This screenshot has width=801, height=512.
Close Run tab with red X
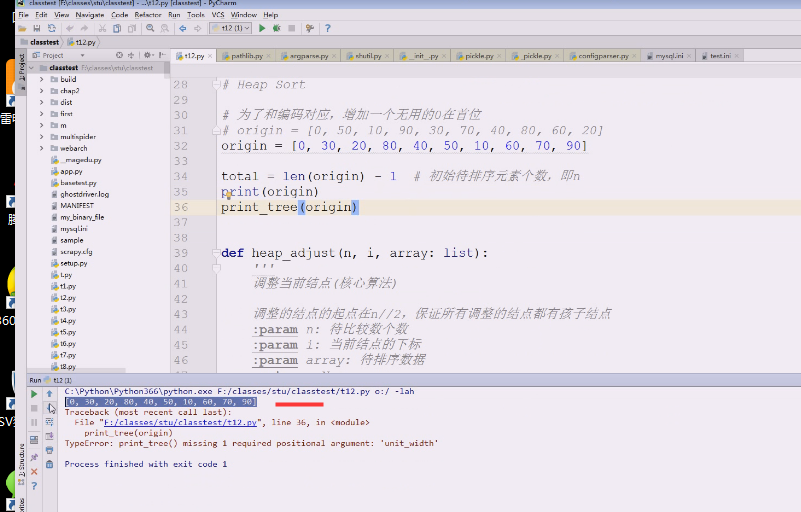(34, 472)
